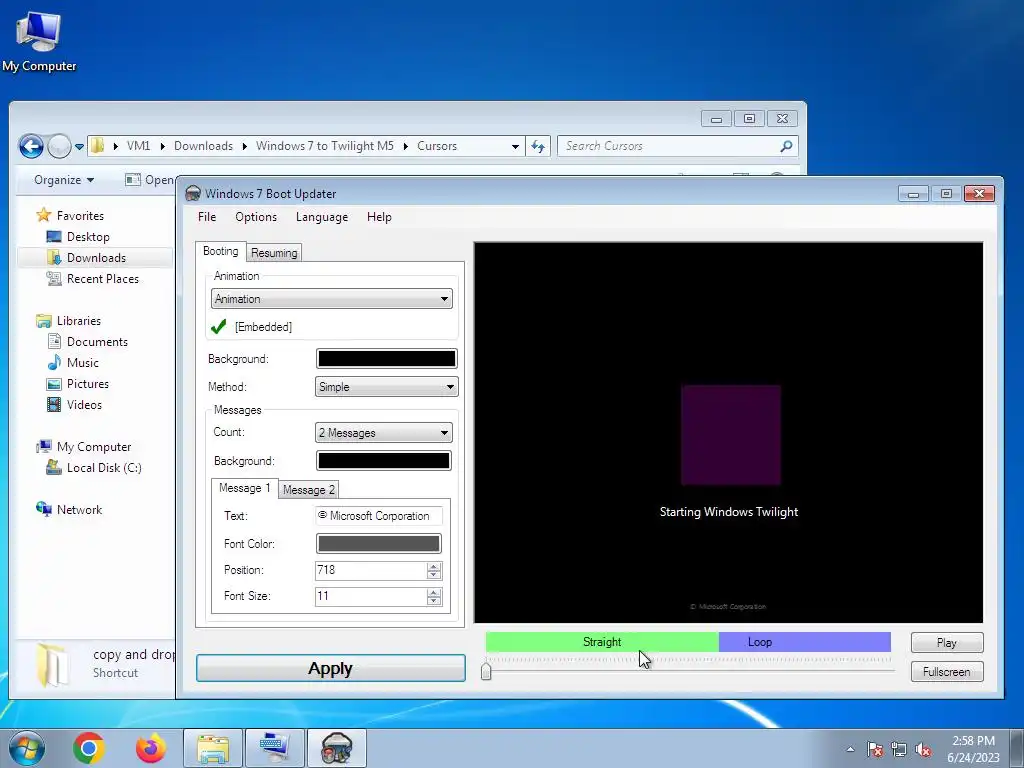Viewport: 1024px width, 768px height.
Task: Click the Boot Updater taskbar button
Action: click(x=337, y=748)
